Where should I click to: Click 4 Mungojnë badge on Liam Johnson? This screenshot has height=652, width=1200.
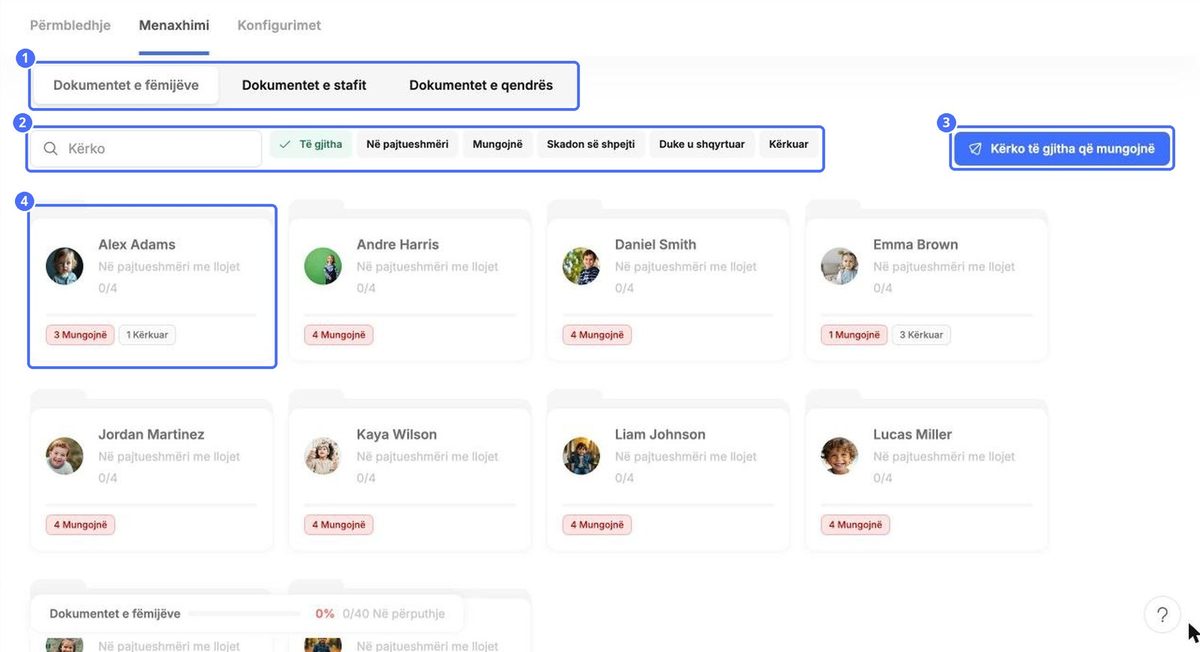pyautogui.click(x=597, y=524)
